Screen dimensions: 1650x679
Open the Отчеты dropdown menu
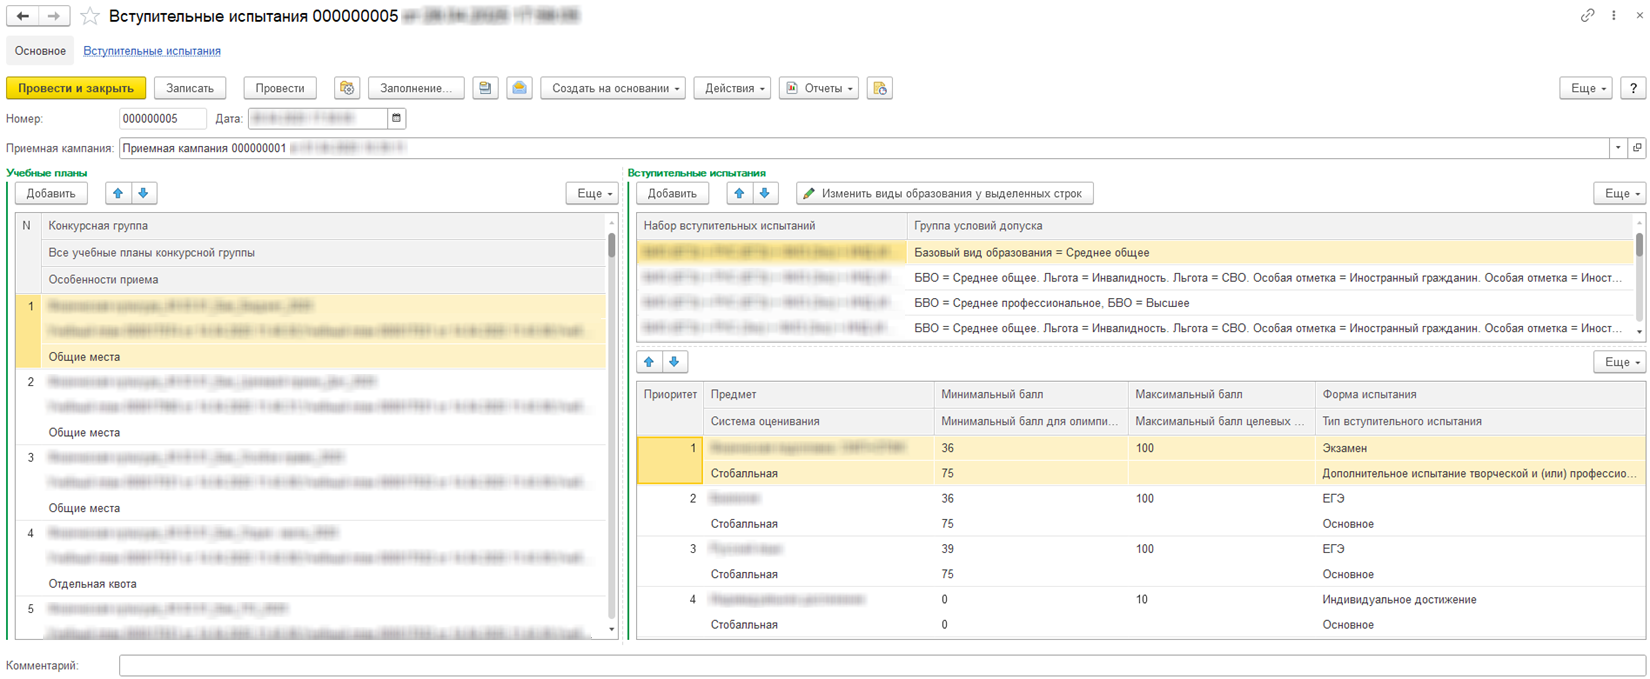[819, 88]
